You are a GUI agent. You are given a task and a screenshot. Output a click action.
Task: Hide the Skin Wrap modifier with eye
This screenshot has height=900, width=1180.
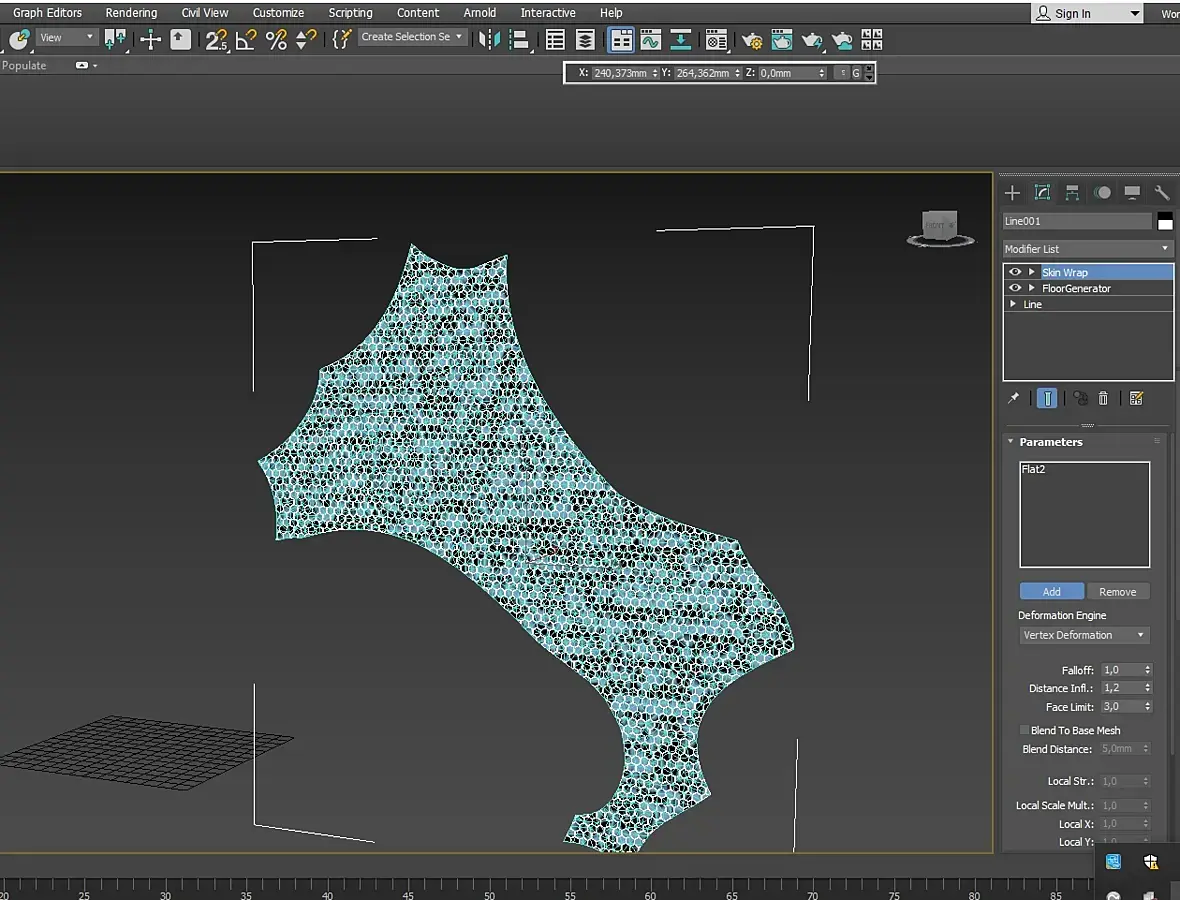(x=1015, y=272)
